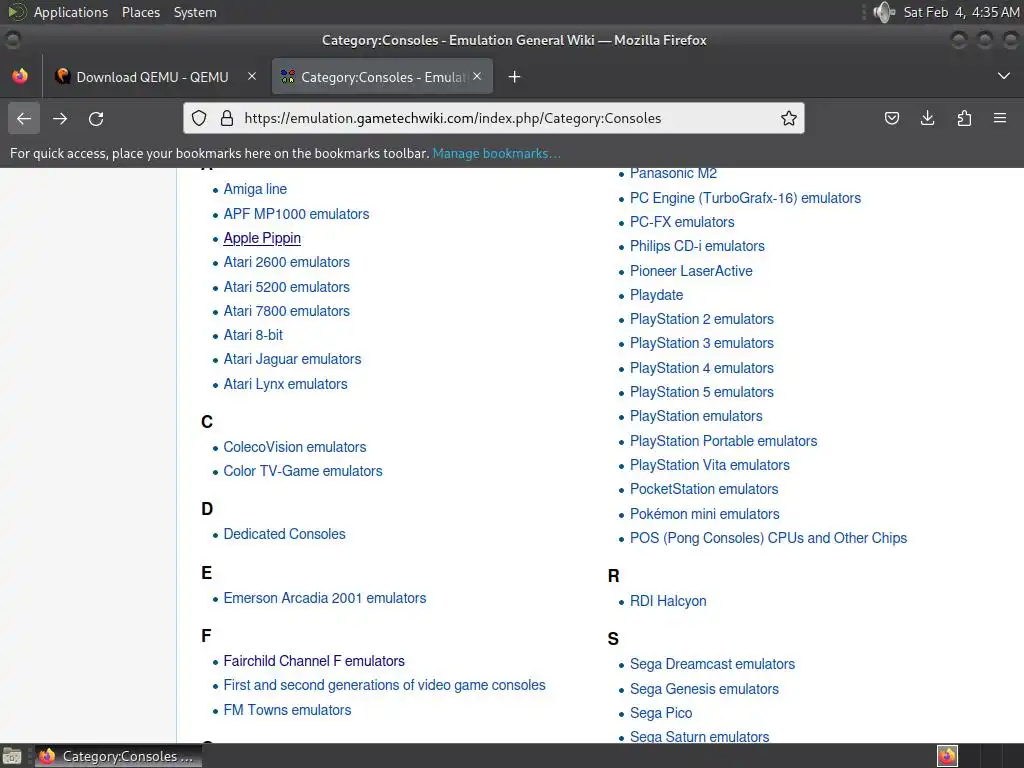
Task: Click the volume speaker icon in panel
Action: [884, 12]
